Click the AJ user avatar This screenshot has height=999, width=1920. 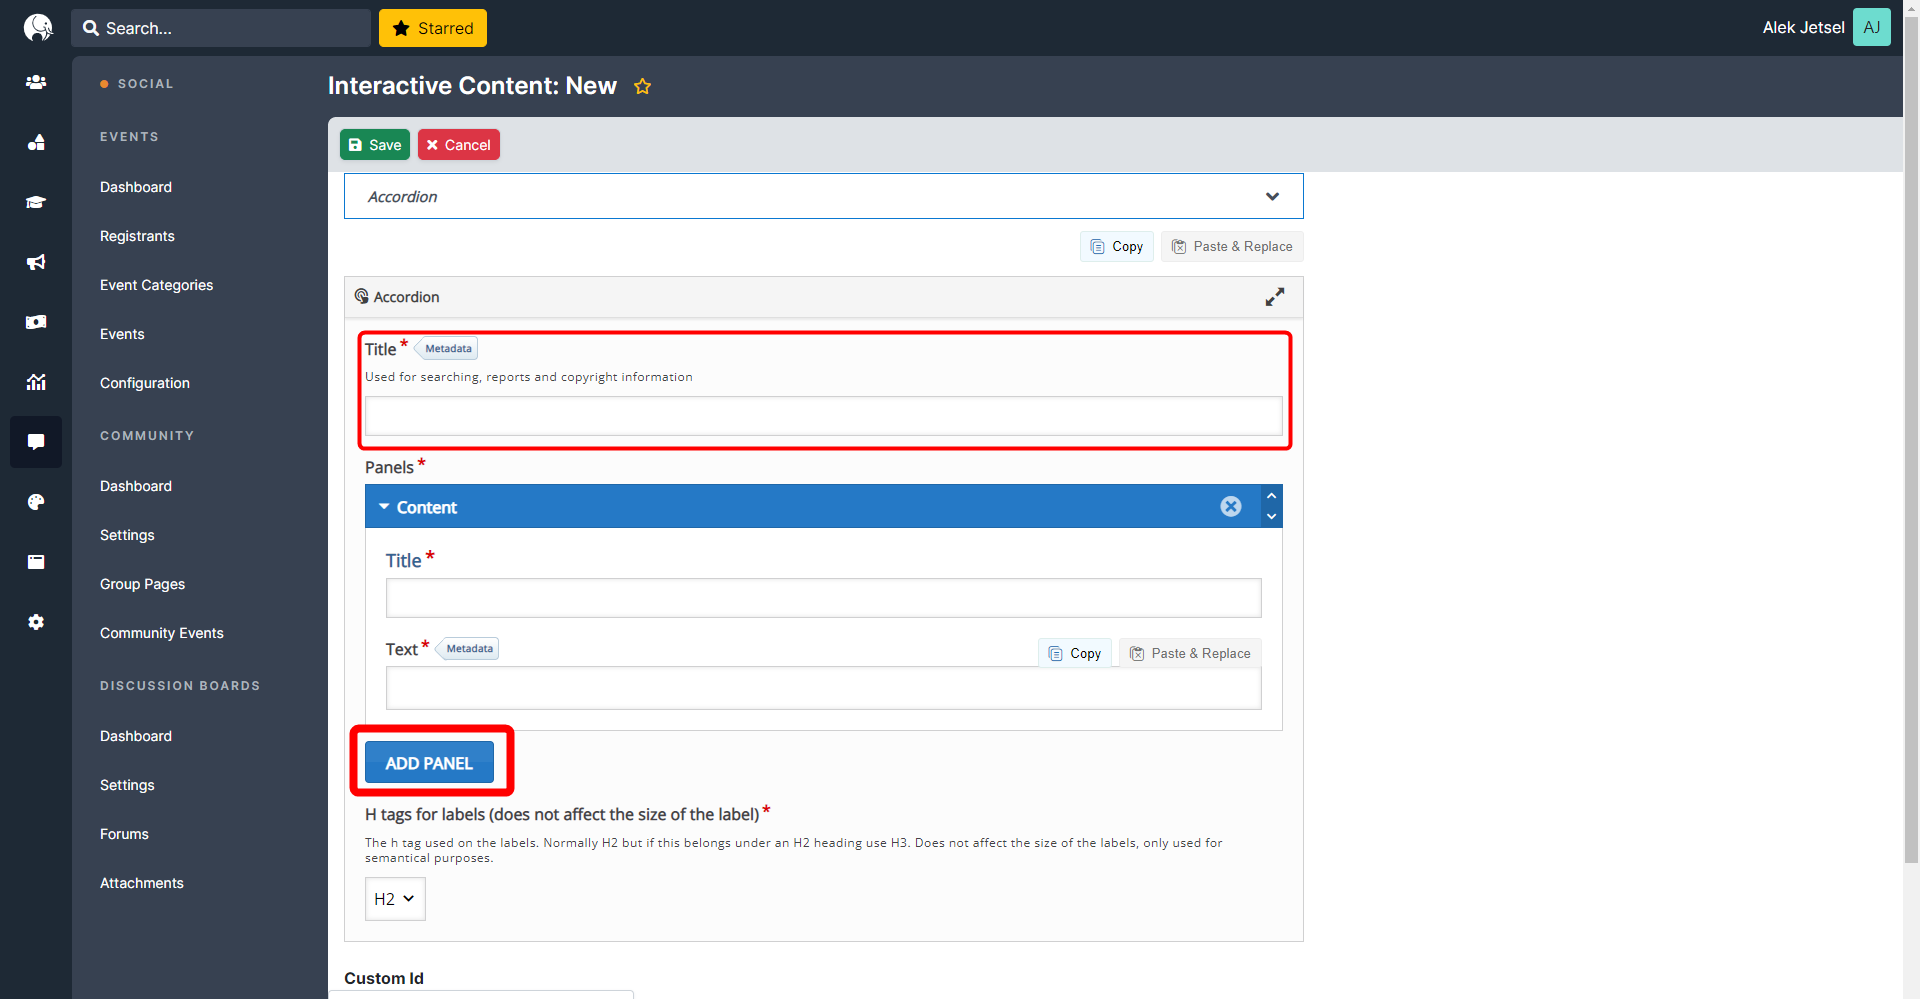click(1871, 27)
